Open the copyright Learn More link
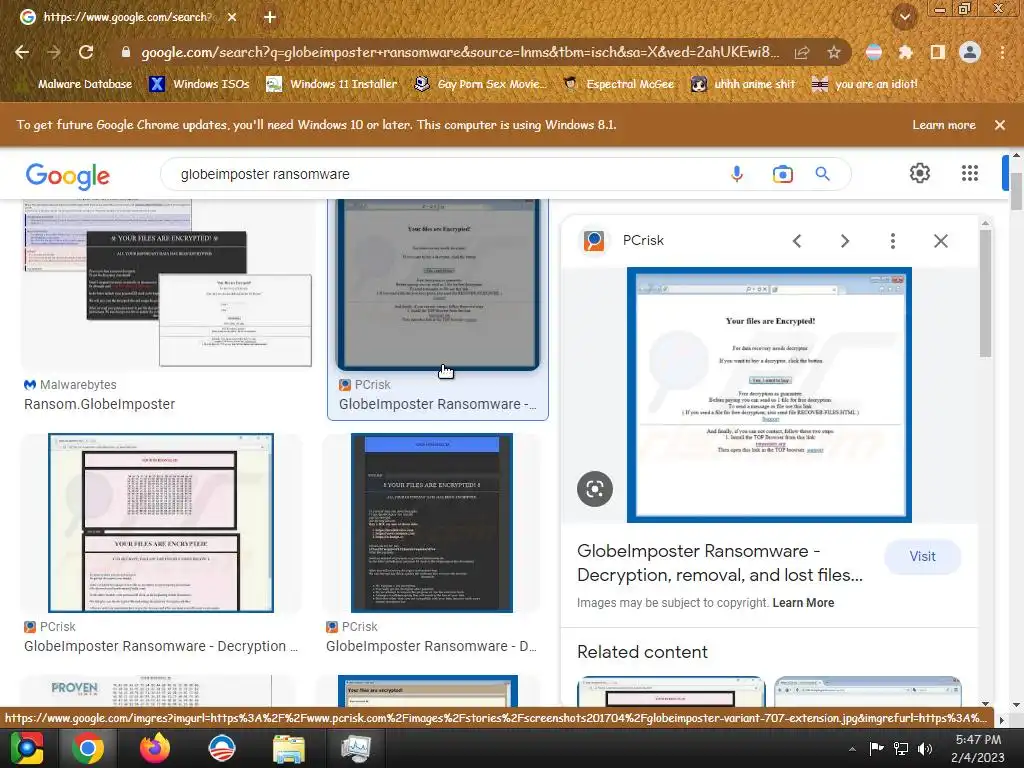 tap(803, 603)
